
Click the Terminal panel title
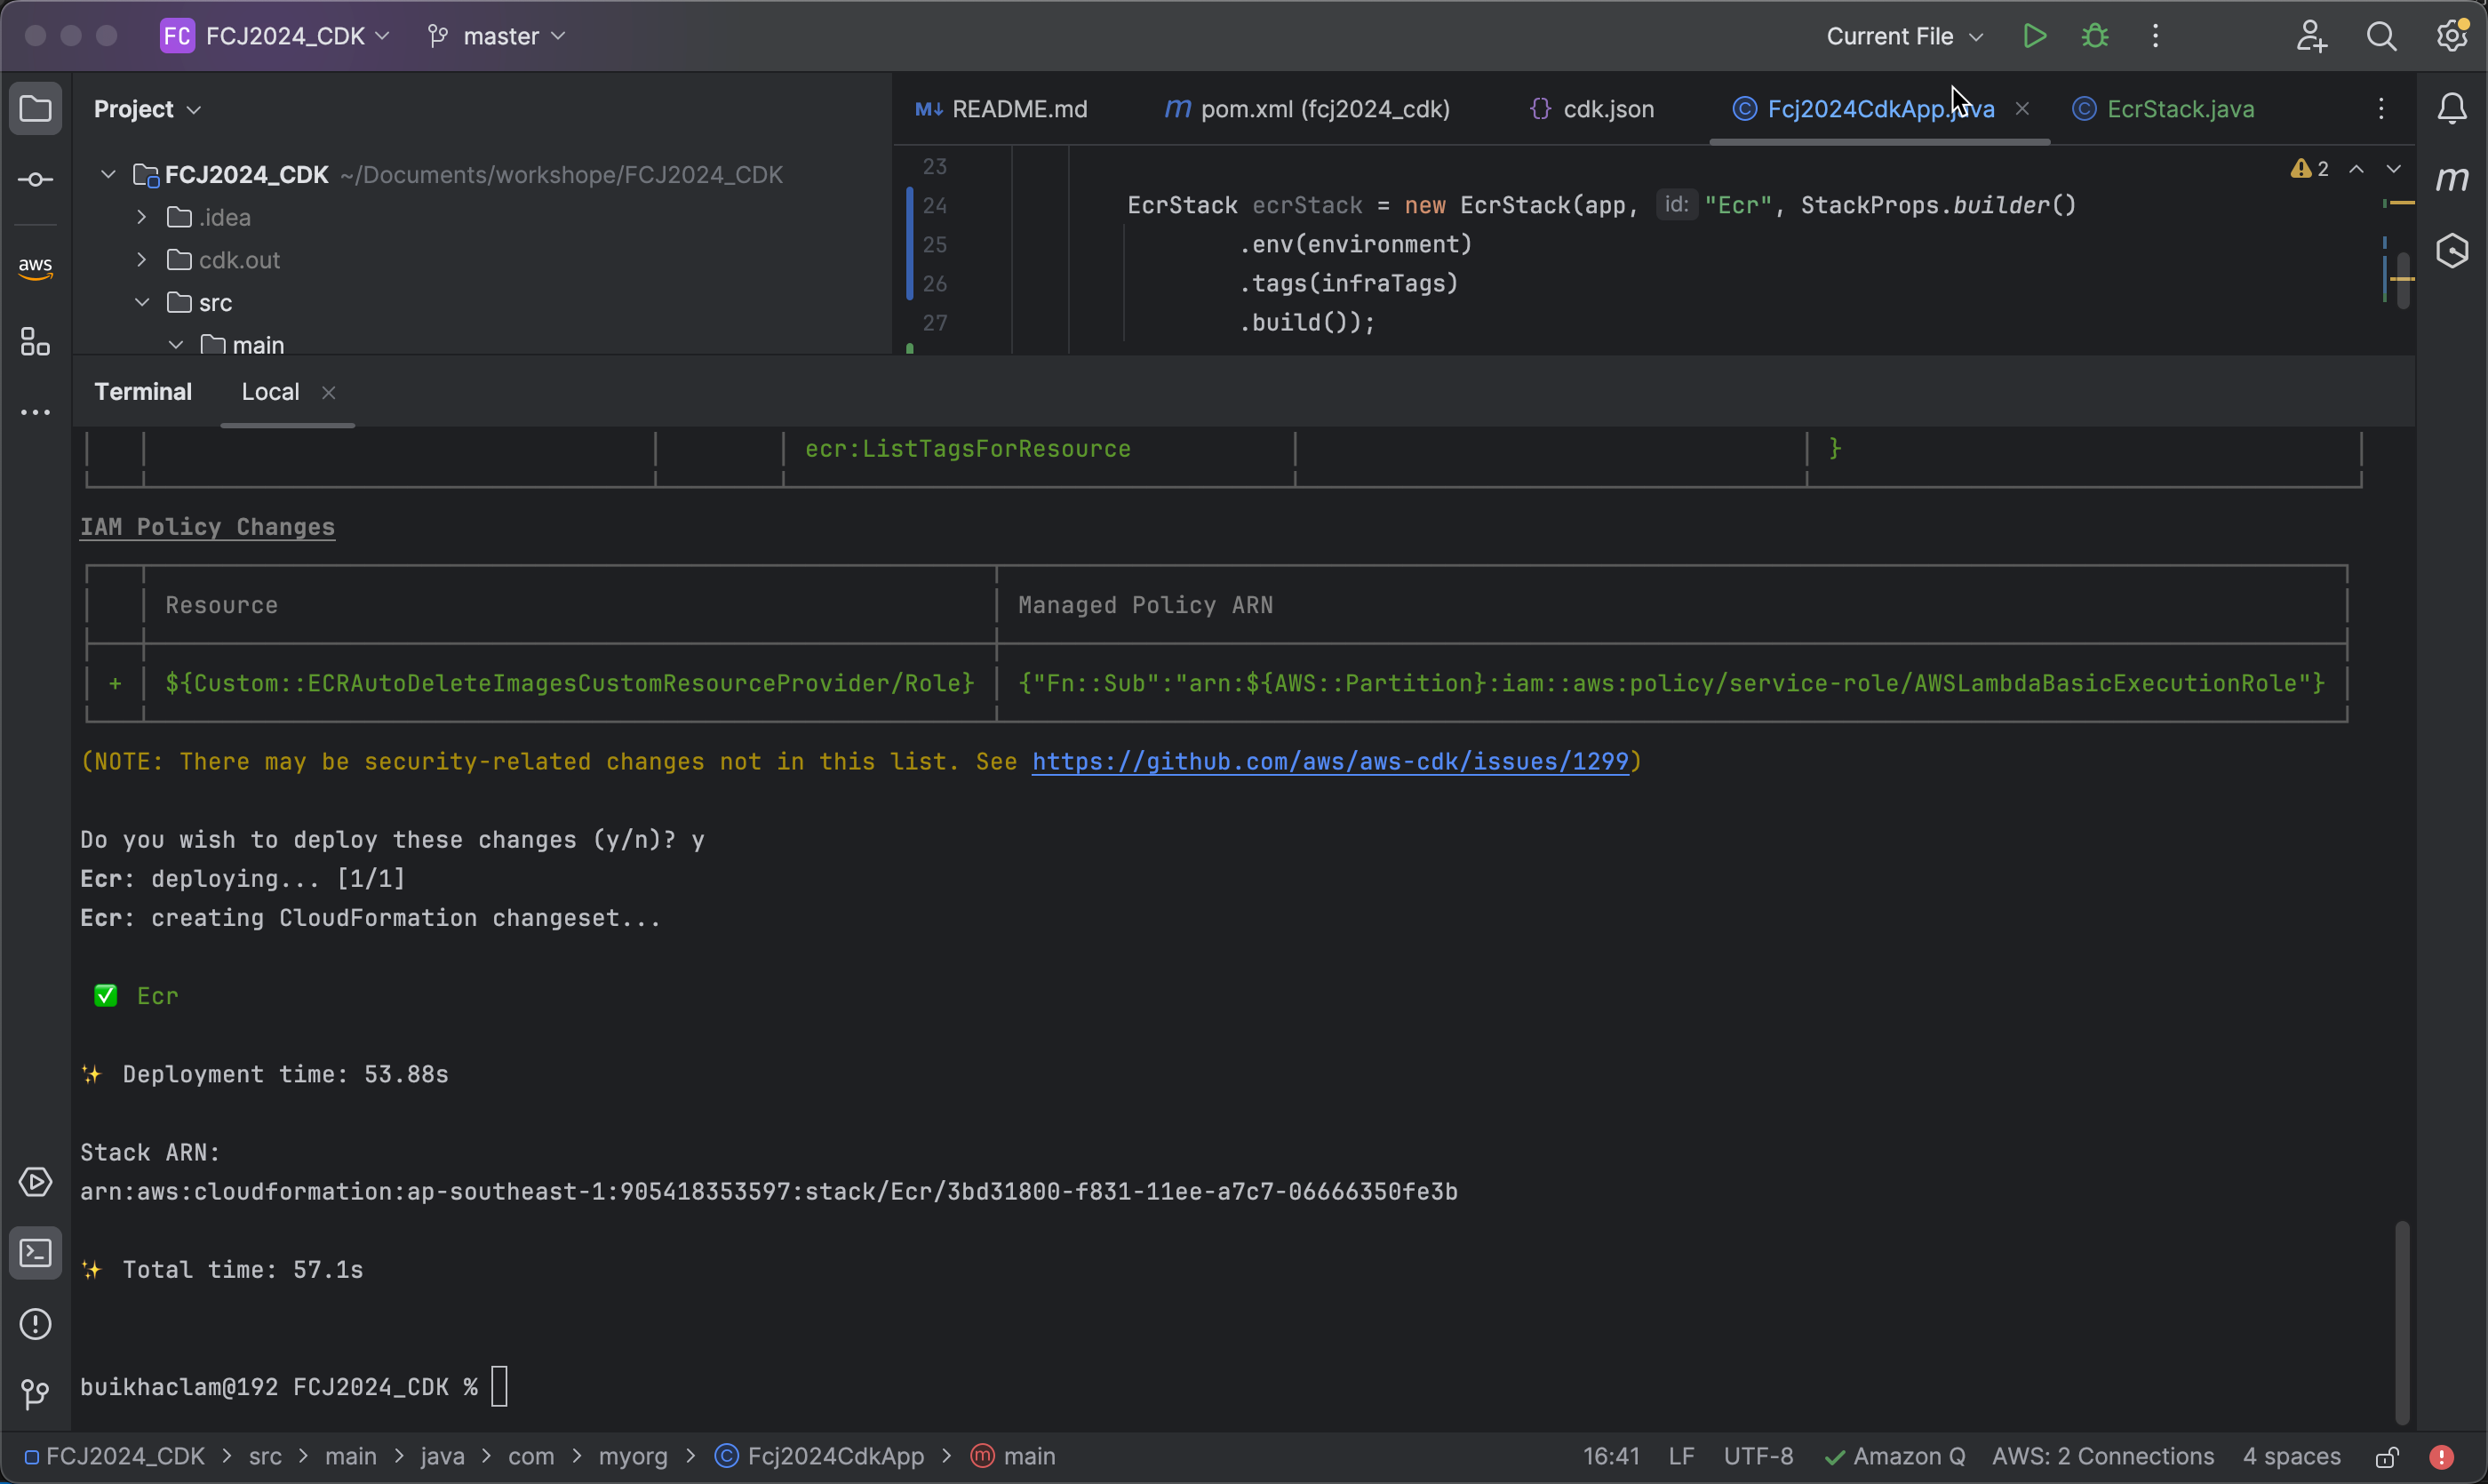tap(143, 392)
